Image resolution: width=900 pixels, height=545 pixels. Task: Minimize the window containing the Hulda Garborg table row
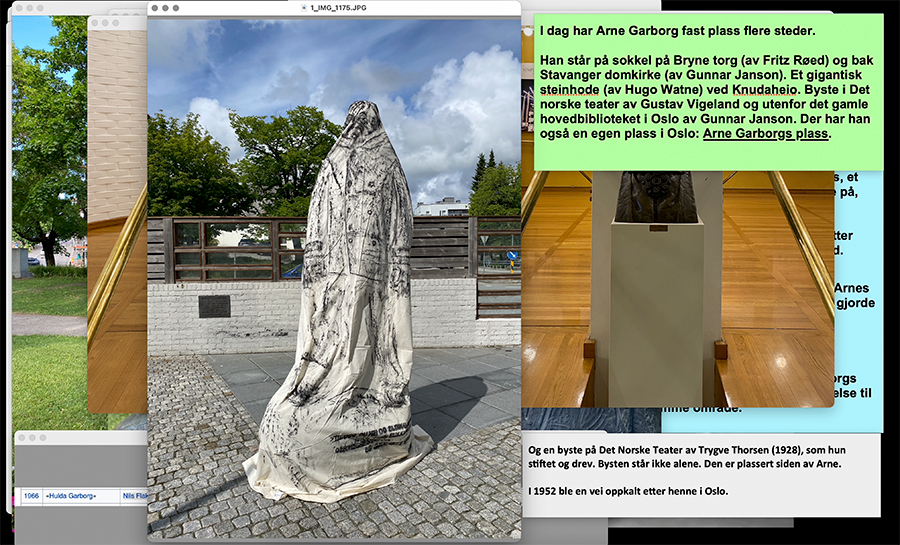point(32,438)
